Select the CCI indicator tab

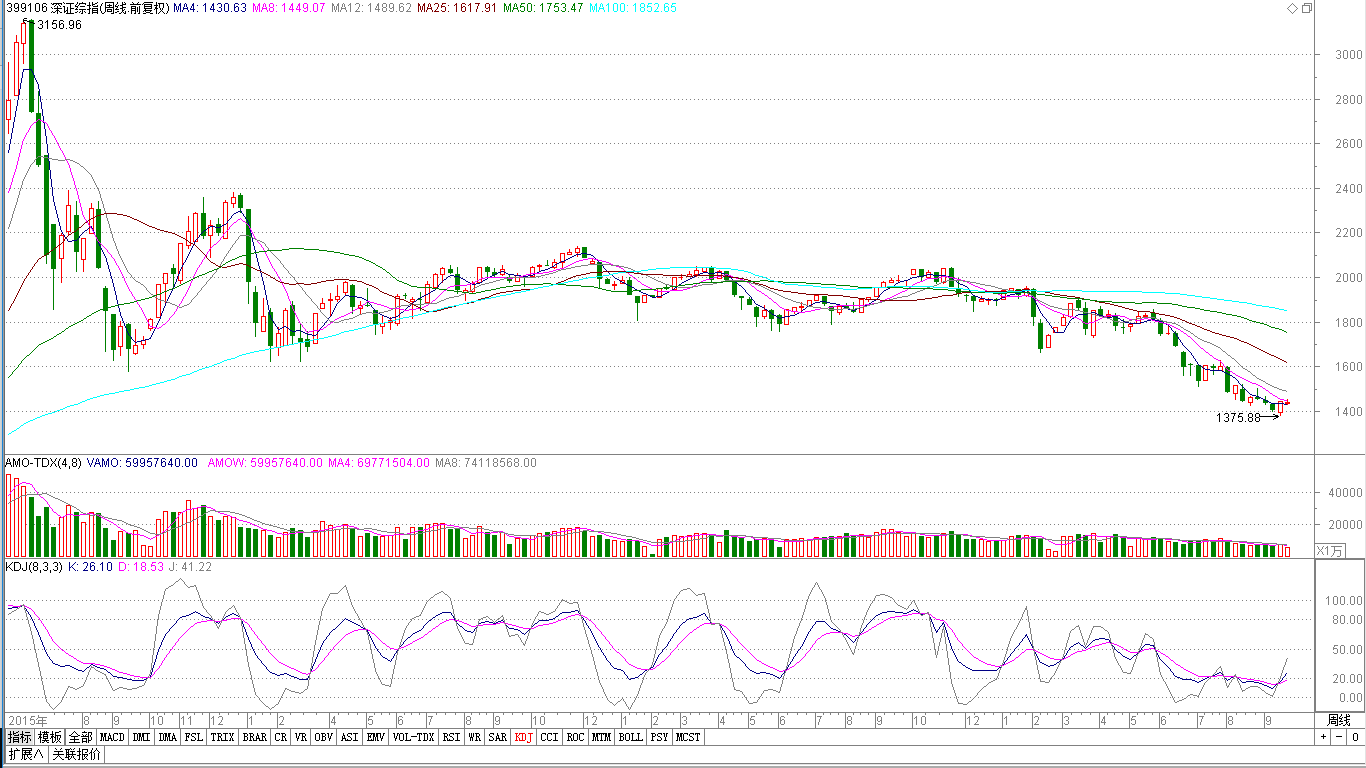click(x=549, y=737)
